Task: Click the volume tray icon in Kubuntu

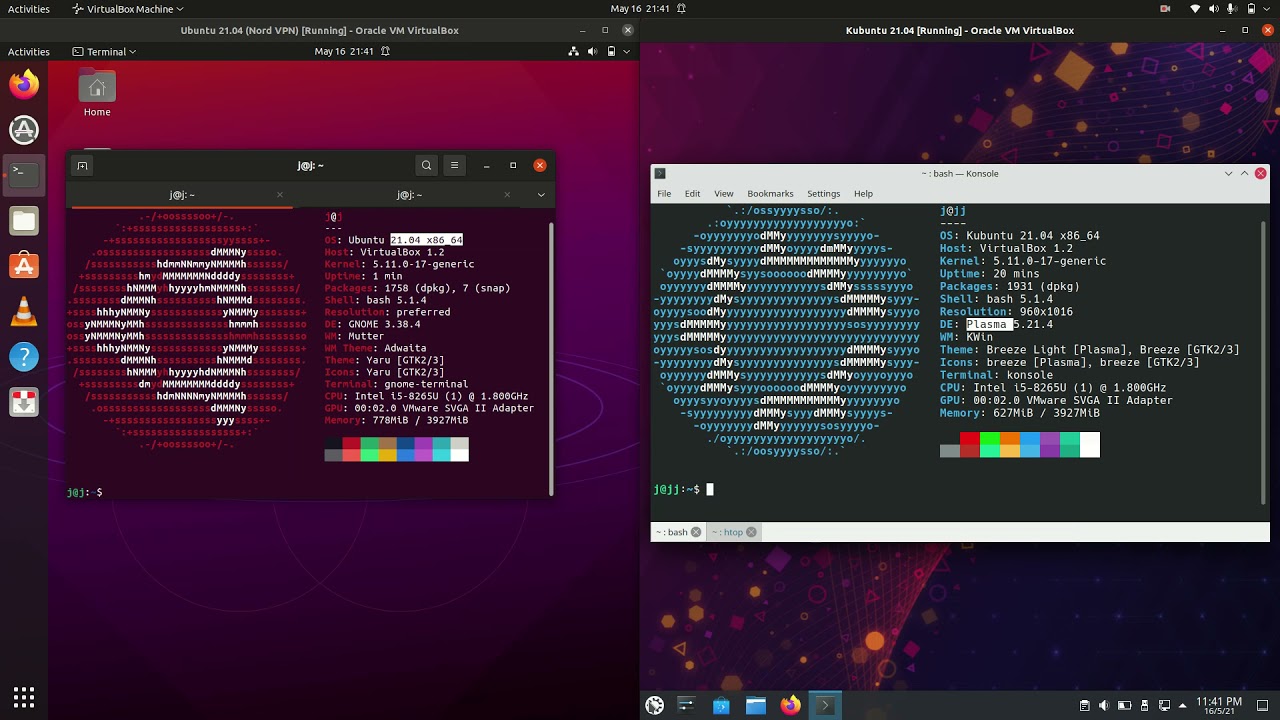Action: [x=1104, y=705]
